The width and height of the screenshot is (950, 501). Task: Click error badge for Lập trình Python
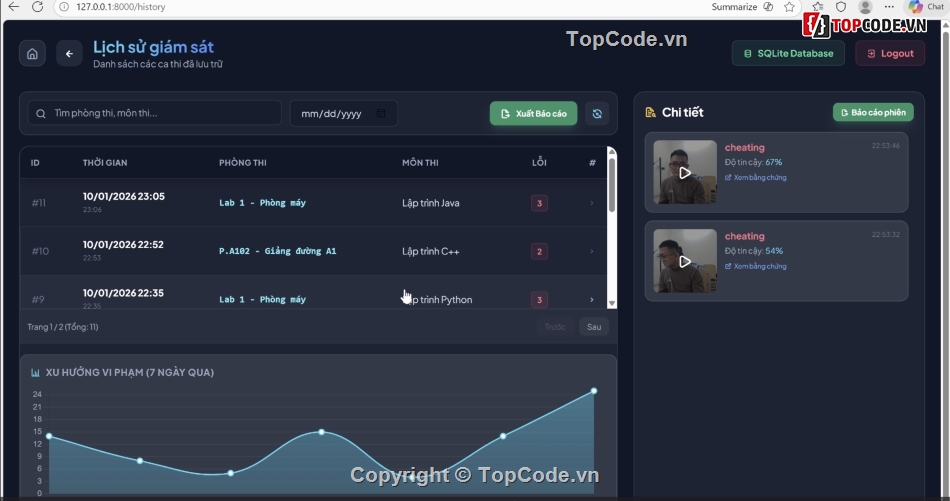[x=539, y=300]
